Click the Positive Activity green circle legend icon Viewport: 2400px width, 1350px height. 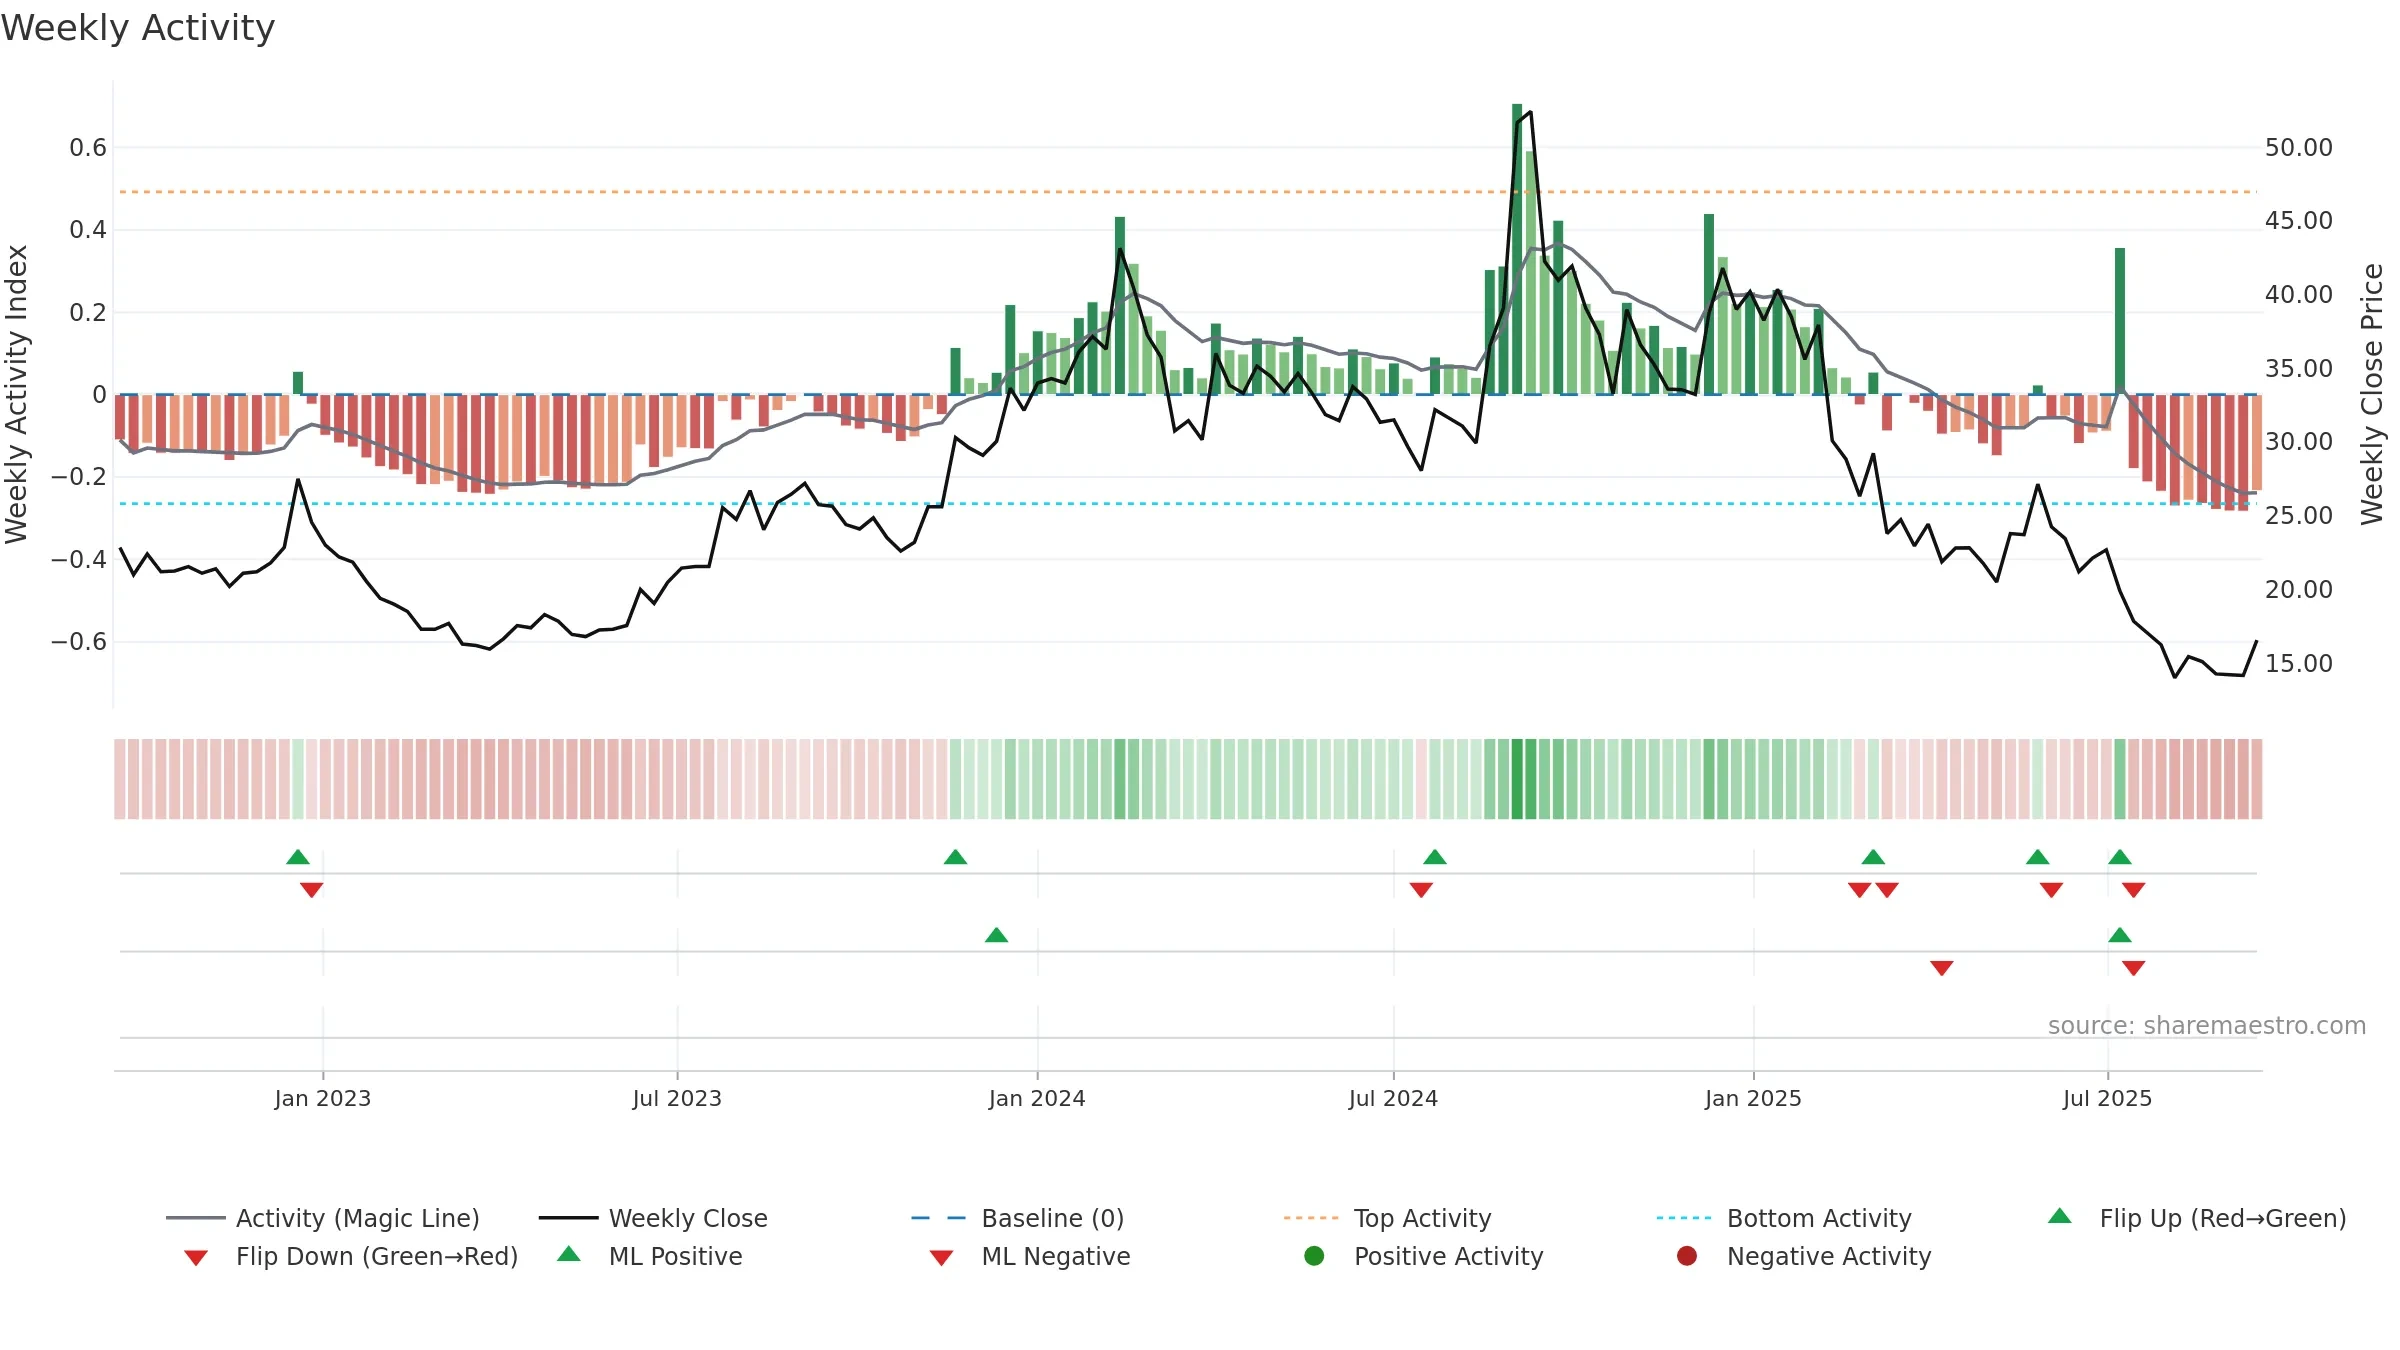coord(1314,1256)
